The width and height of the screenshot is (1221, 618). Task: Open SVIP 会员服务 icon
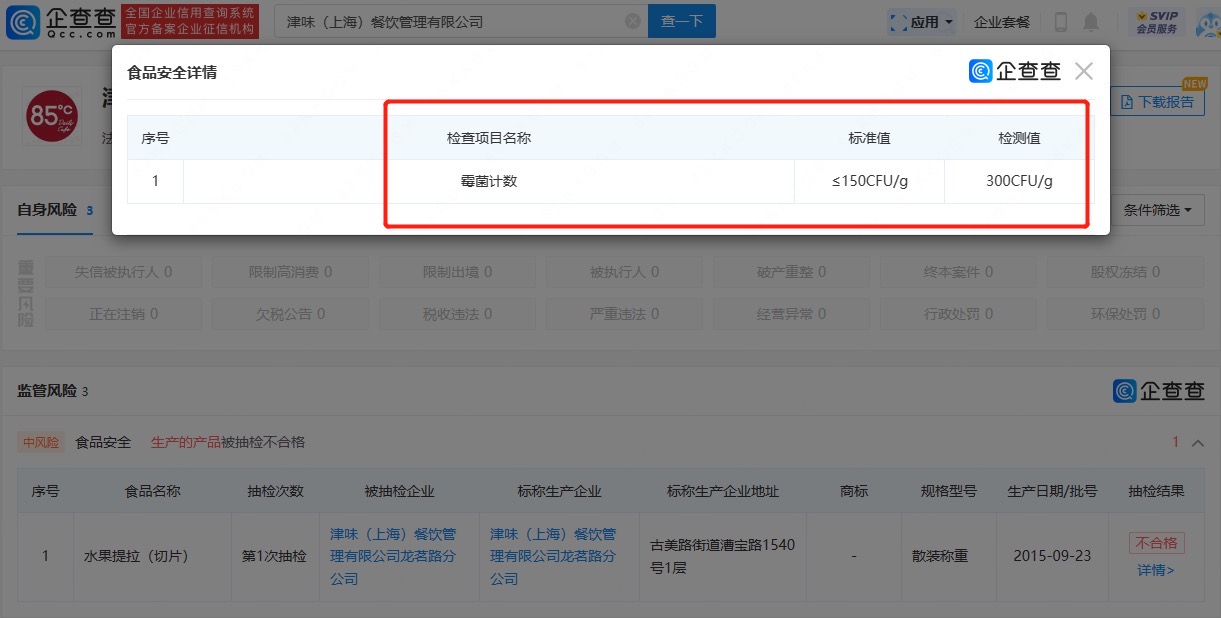[x=1156, y=22]
